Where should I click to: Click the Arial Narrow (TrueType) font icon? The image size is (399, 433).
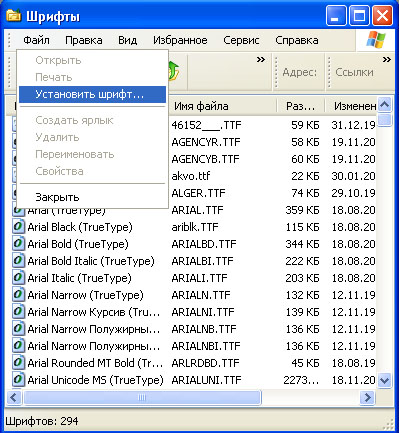(18, 295)
